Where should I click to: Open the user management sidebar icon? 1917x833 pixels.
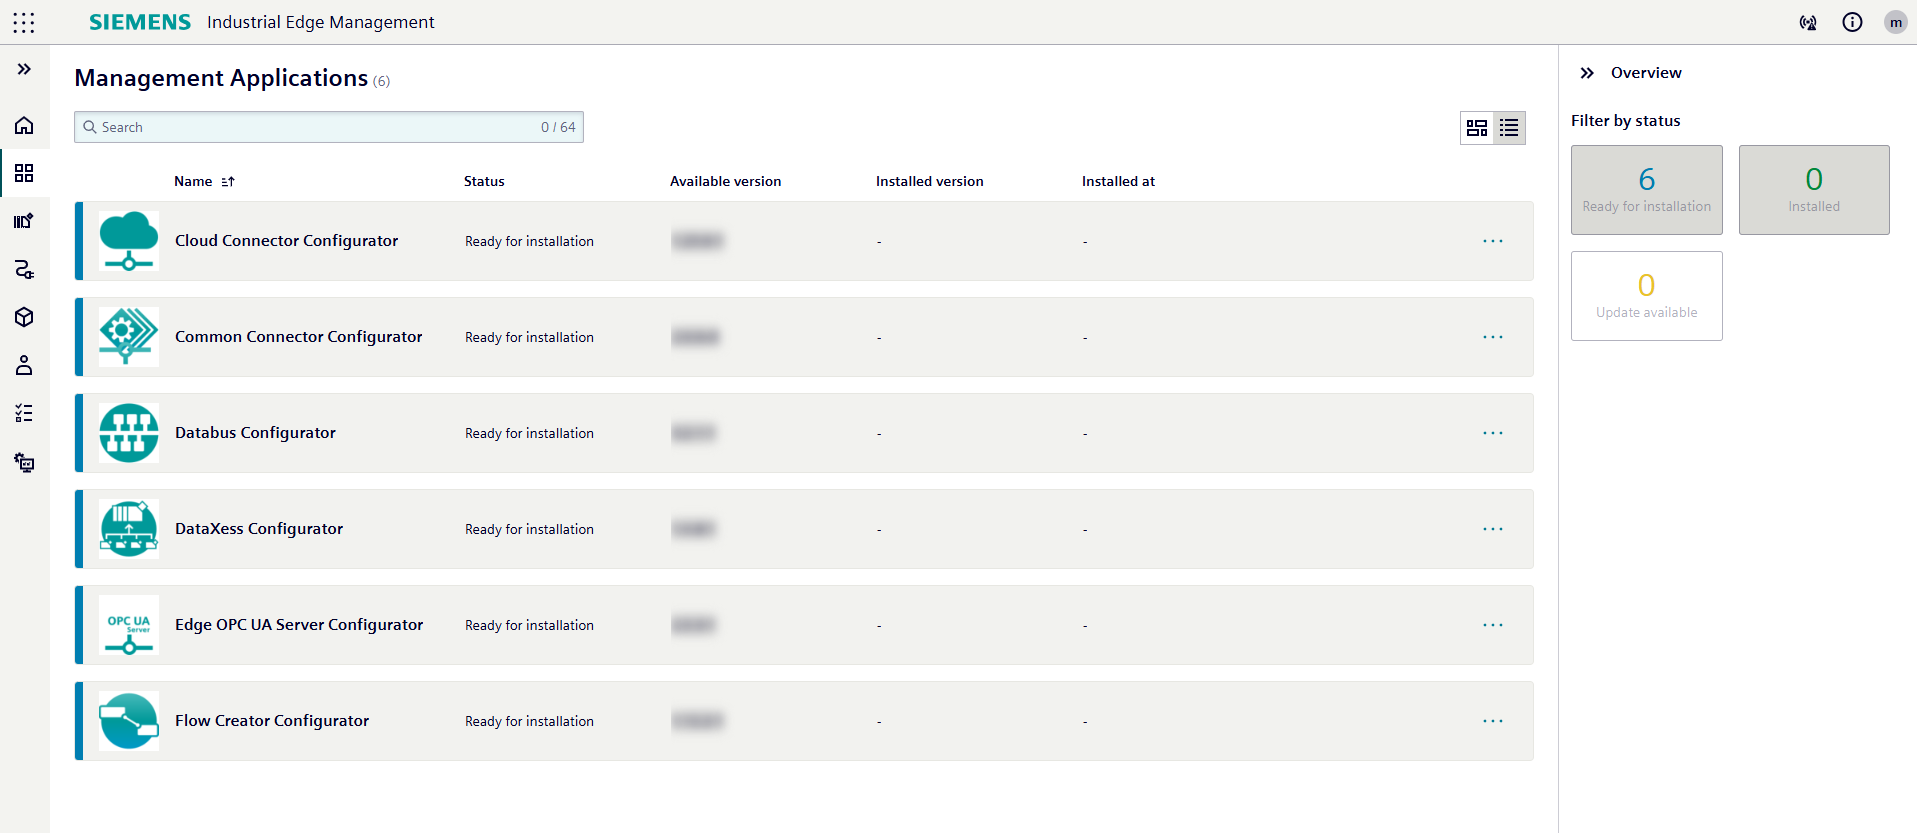pyautogui.click(x=24, y=365)
